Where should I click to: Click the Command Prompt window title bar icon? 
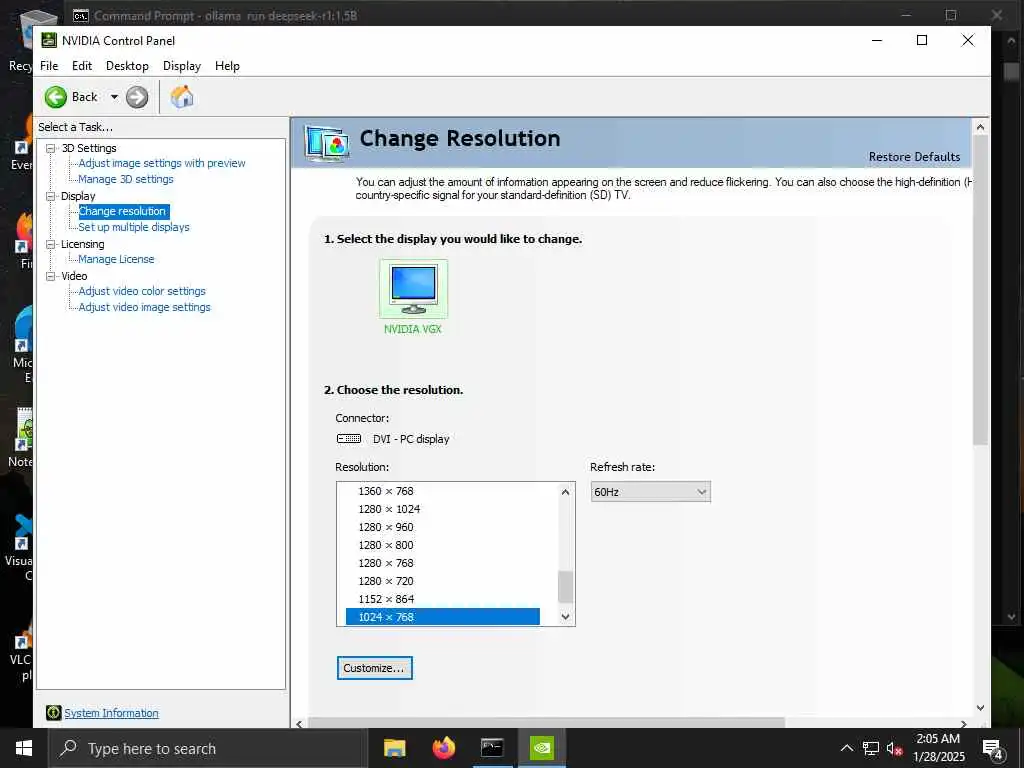pos(80,15)
